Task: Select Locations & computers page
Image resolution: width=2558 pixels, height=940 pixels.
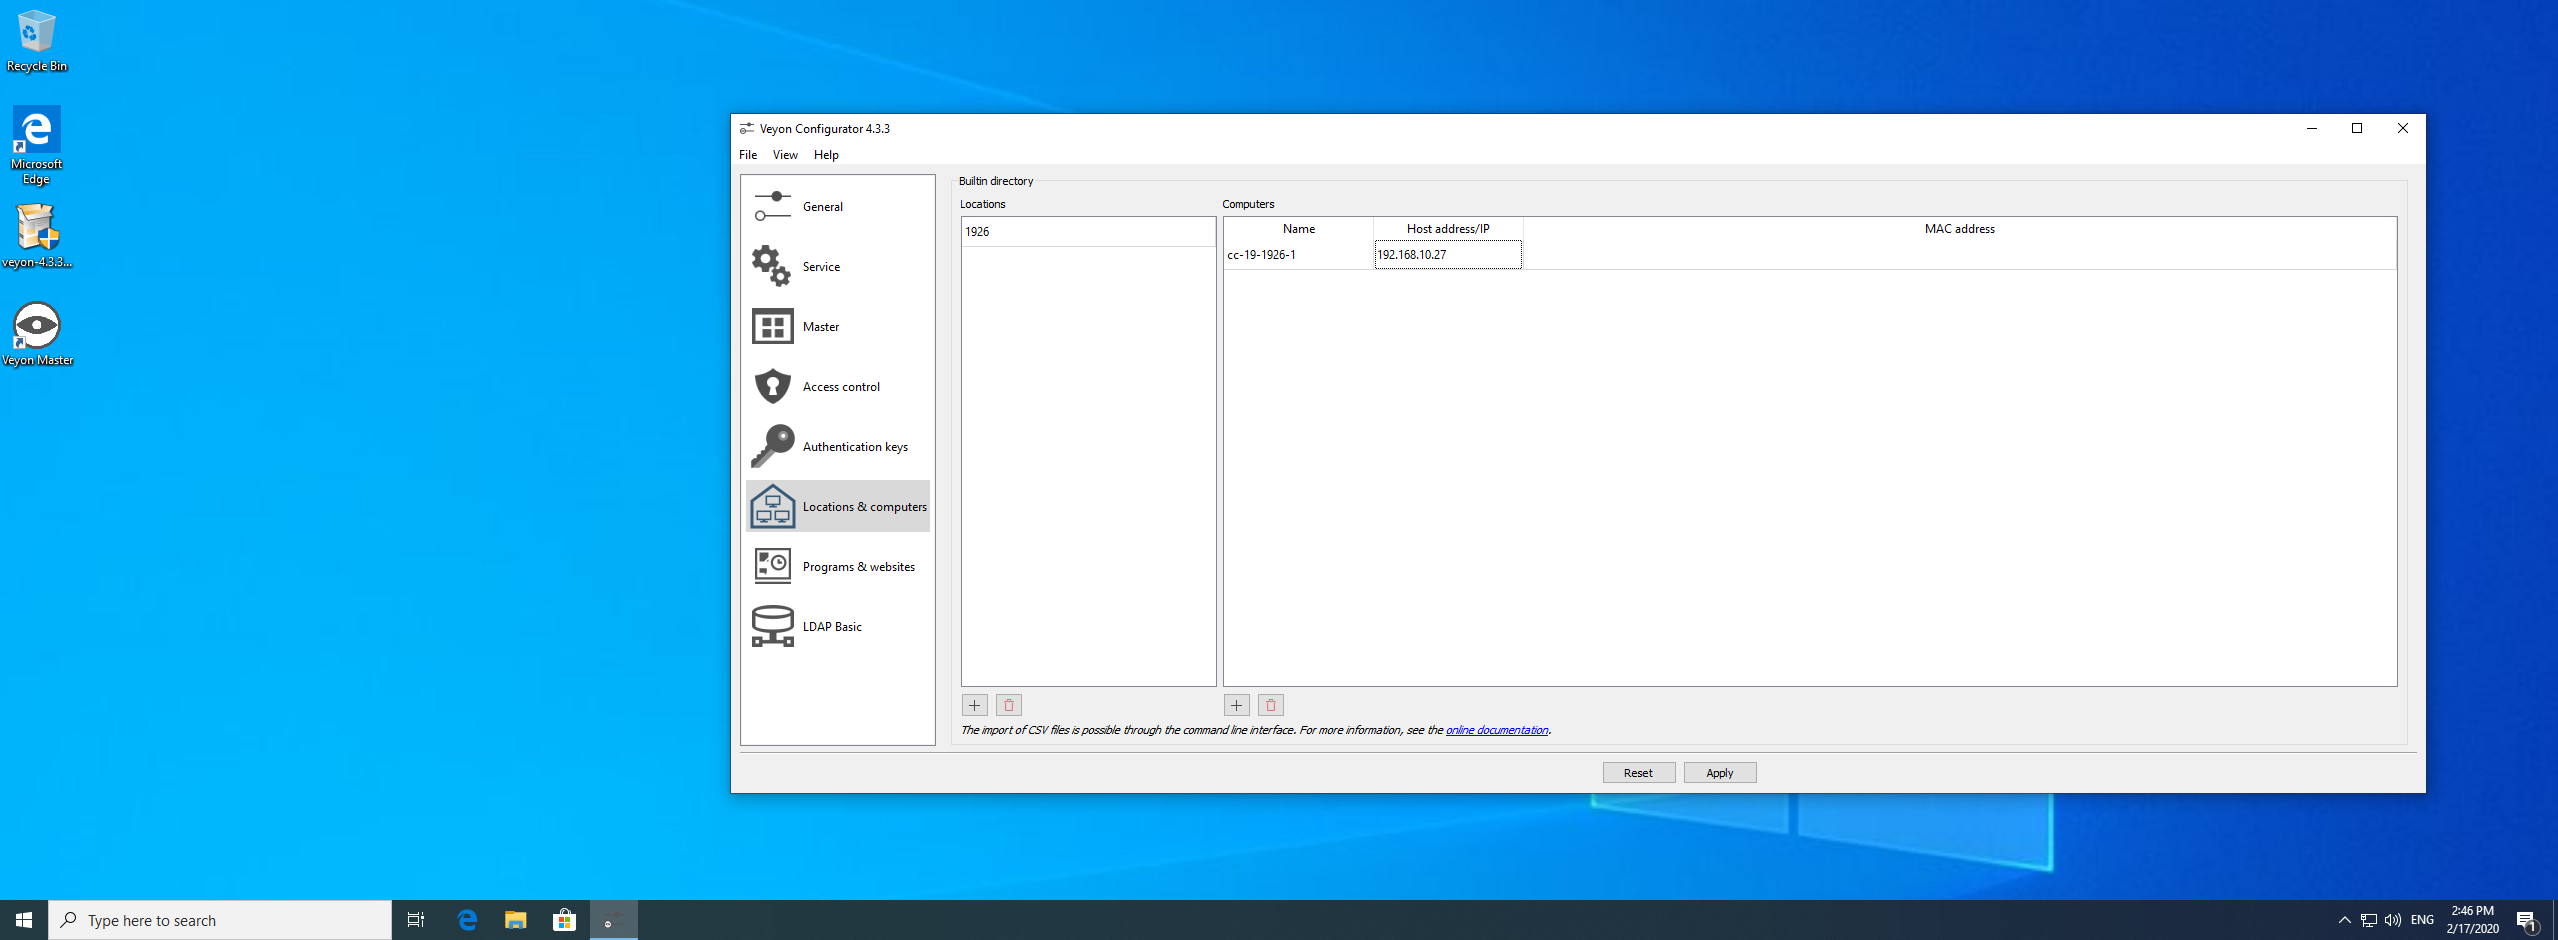Action: (838, 506)
